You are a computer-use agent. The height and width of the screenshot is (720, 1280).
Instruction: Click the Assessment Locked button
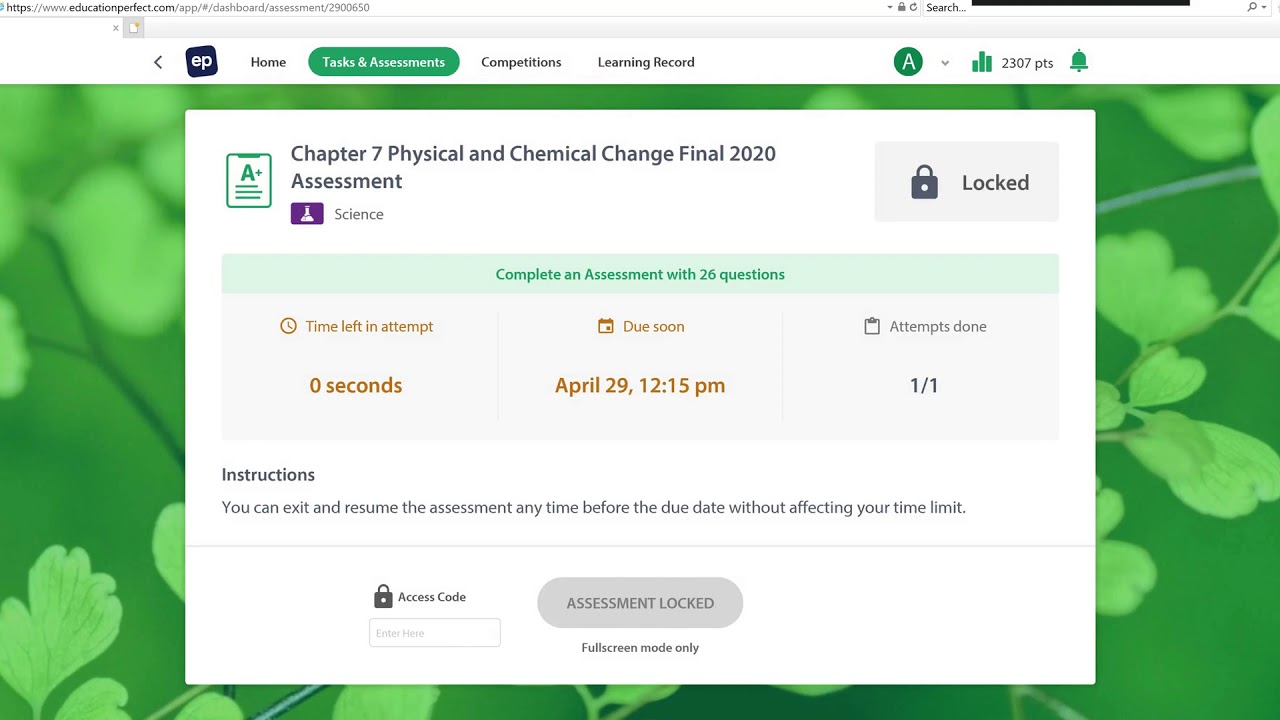640,603
